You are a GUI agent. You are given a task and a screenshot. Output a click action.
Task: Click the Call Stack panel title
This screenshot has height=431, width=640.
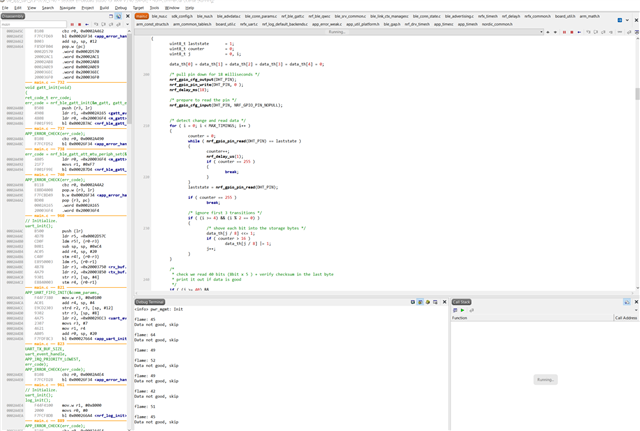tap(462, 302)
